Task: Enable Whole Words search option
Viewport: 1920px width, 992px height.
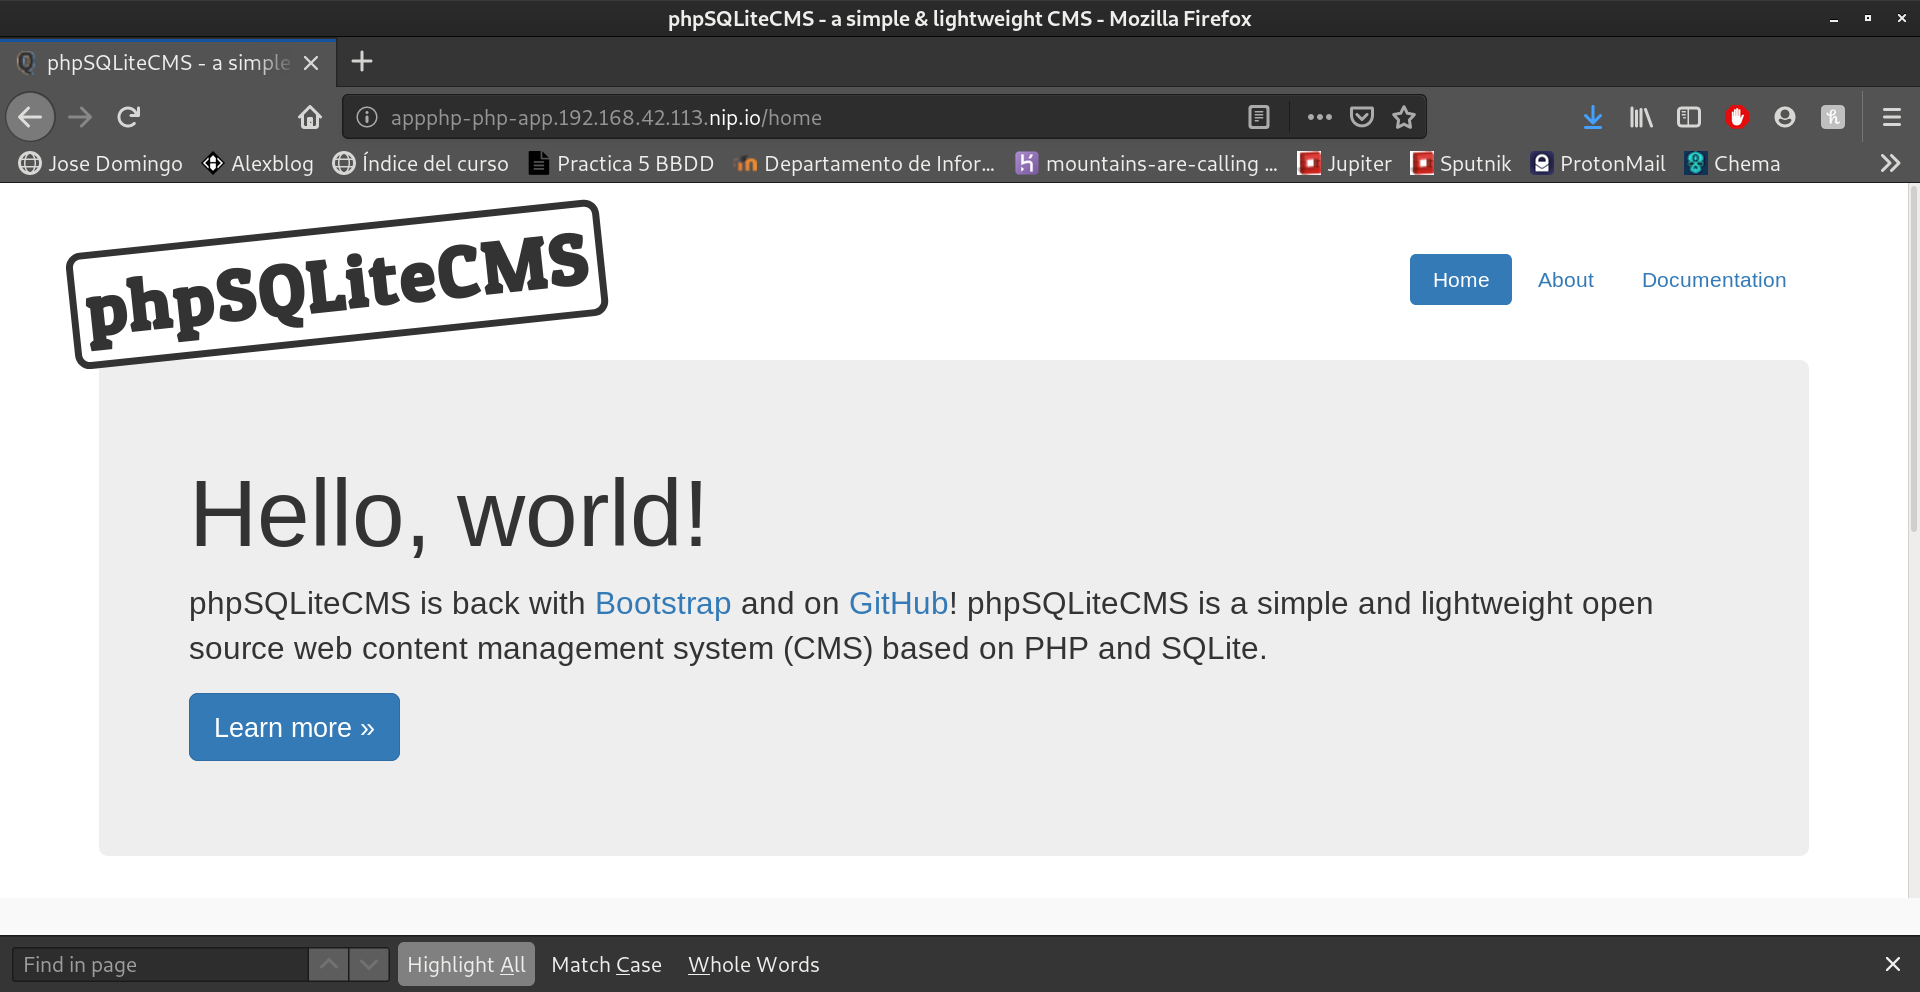Action: [x=753, y=964]
